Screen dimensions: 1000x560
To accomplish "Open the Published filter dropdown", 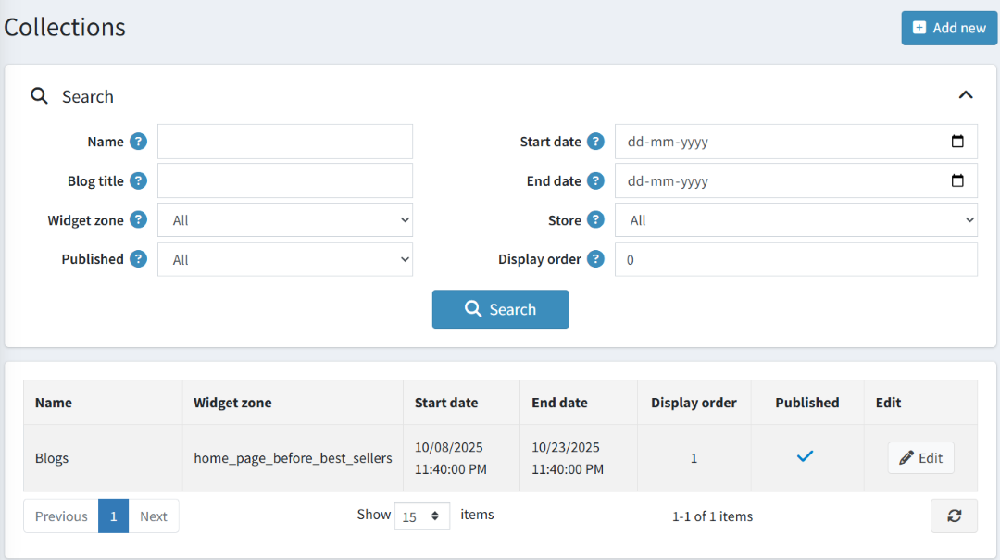I will point(285,259).
